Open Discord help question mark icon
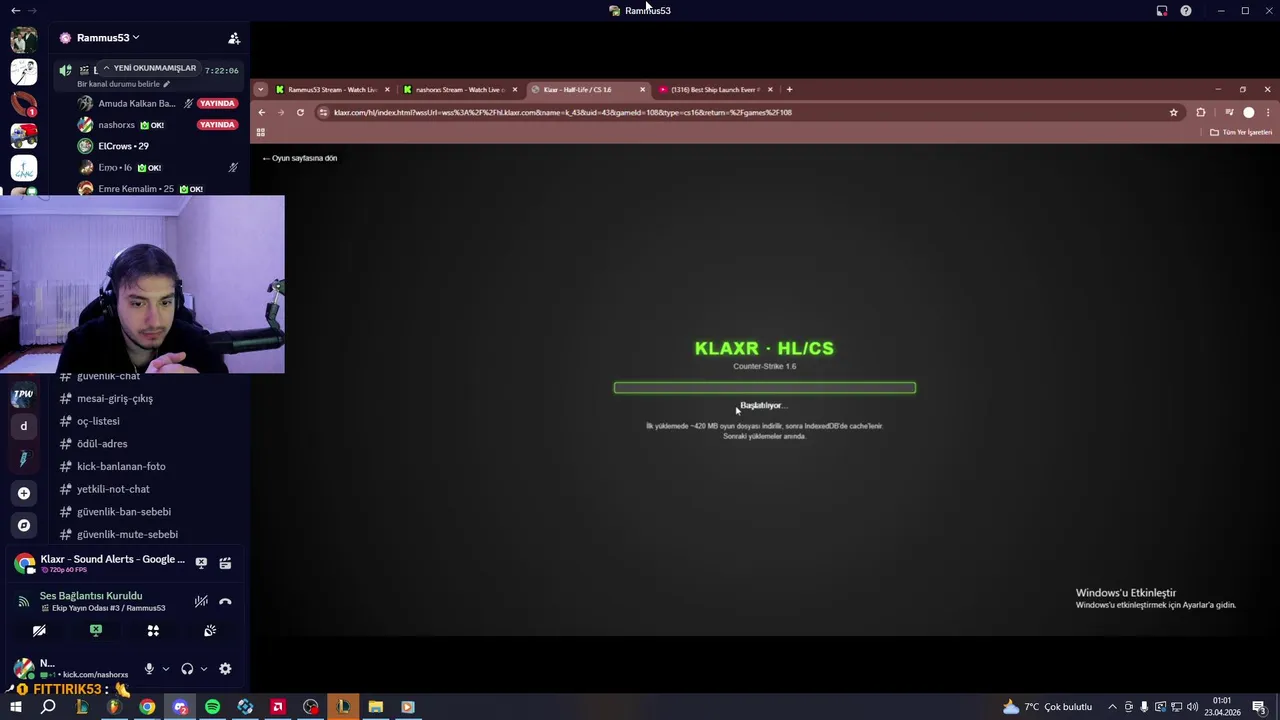The image size is (1280, 720). coord(1186,11)
